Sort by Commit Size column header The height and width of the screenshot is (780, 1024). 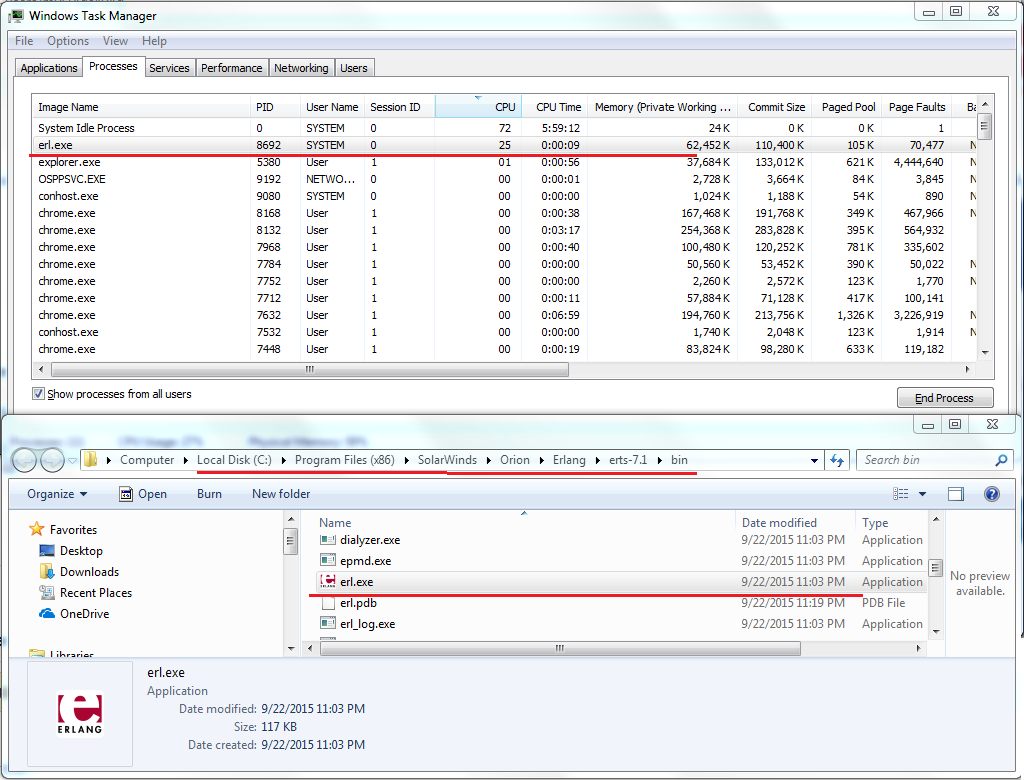[773, 107]
